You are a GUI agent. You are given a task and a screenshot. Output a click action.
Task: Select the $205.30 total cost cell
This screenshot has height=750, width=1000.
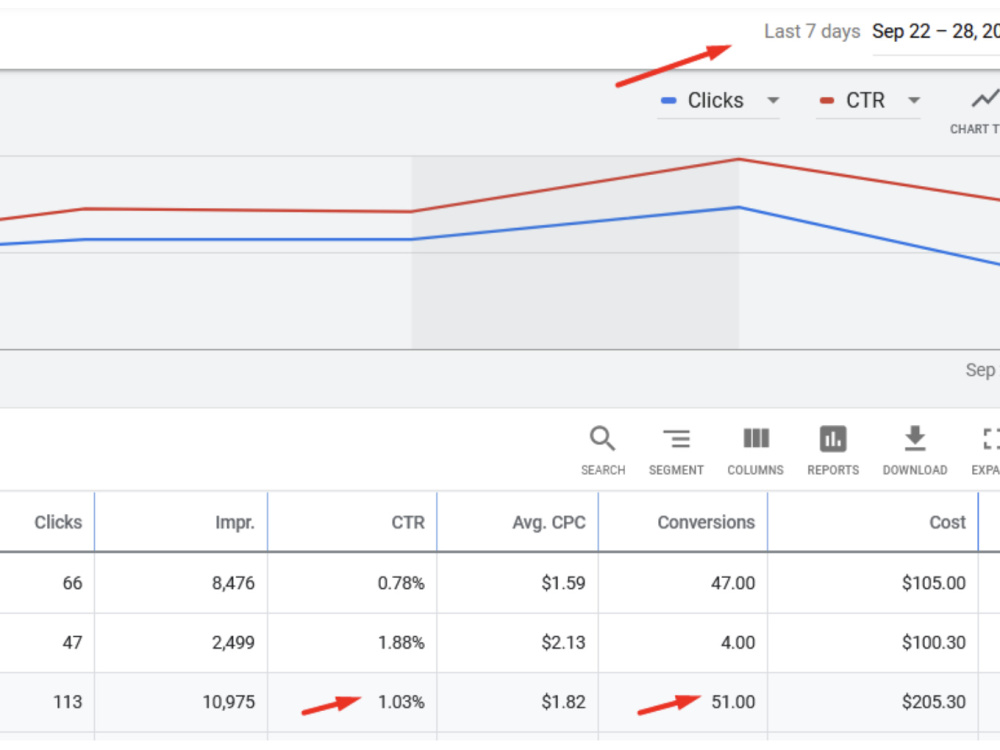coord(934,702)
